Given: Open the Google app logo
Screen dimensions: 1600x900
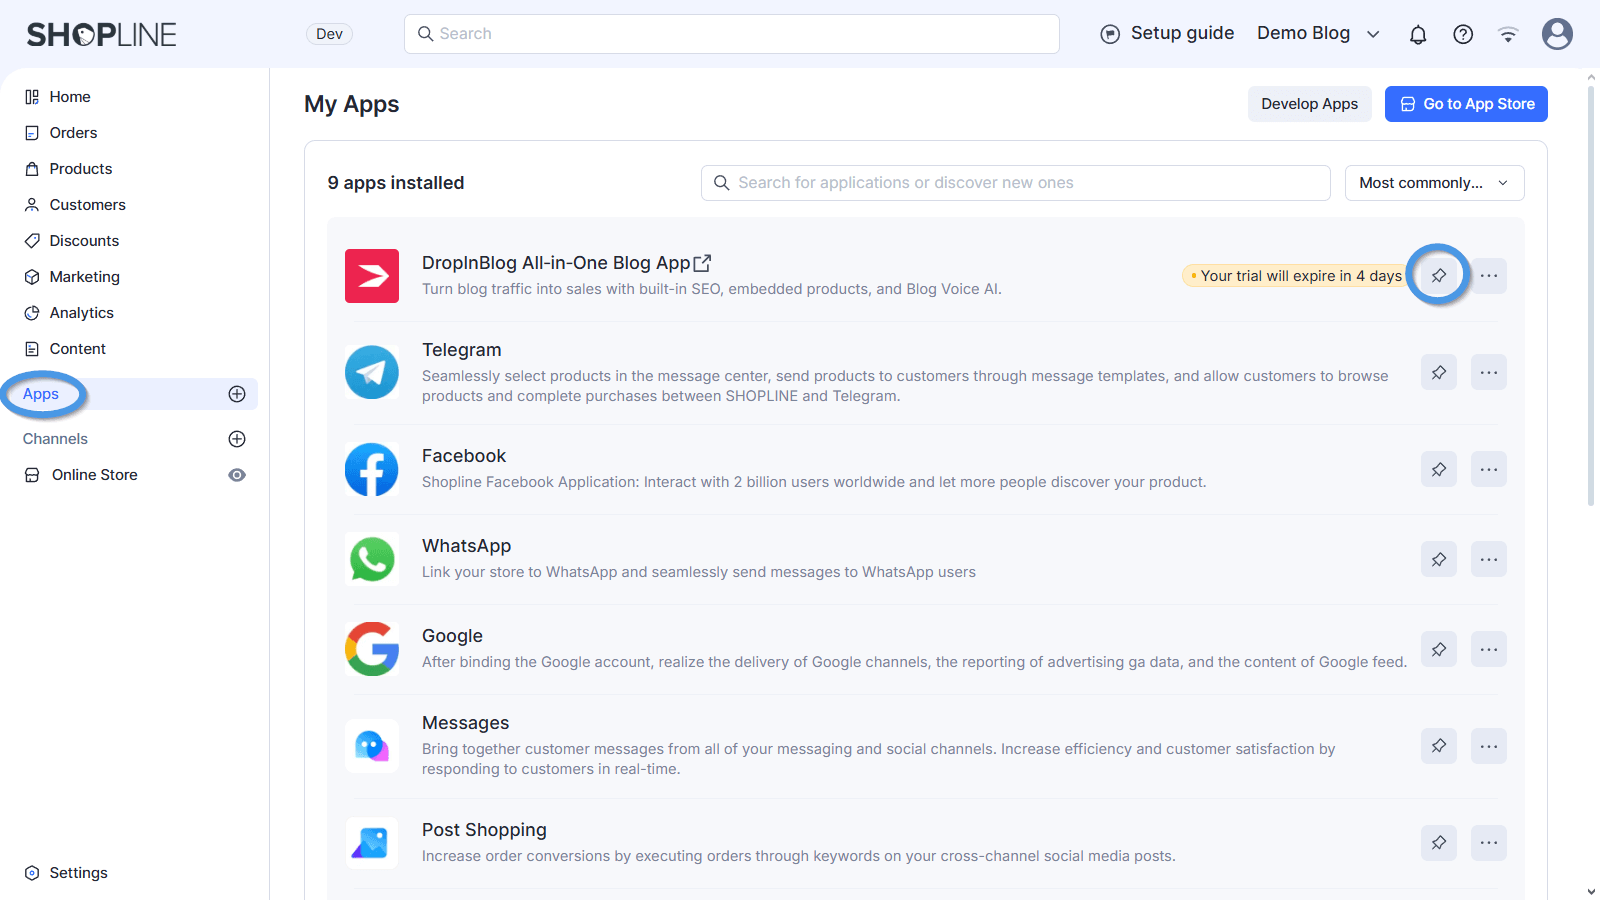Looking at the screenshot, I should [372, 649].
